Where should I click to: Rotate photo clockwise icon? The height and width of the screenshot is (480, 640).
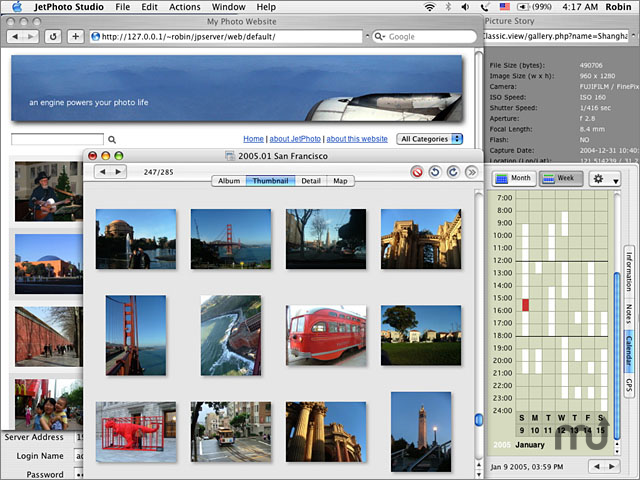point(453,172)
